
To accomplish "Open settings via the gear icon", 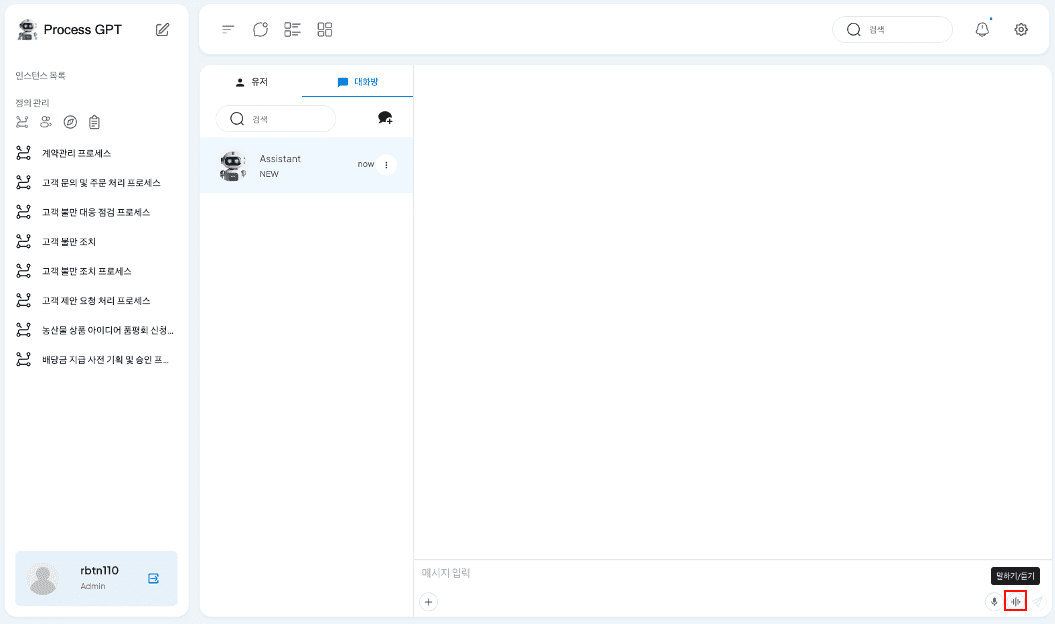I will 1021,30.
